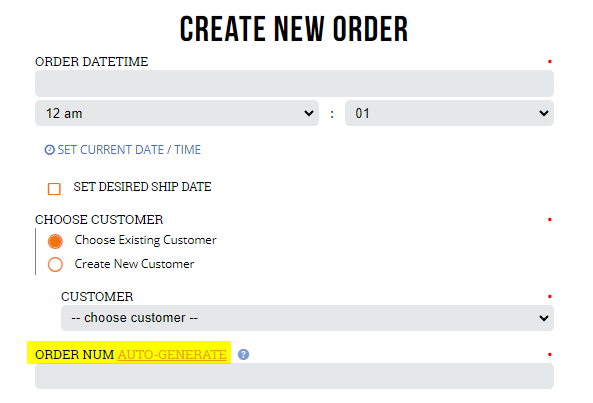Click the question mark help icon
The height and width of the screenshot is (403, 593).
click(244, 355)
